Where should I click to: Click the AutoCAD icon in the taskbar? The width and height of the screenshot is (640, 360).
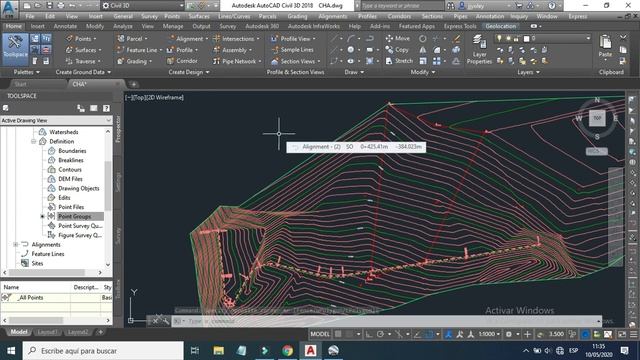(310, 351)
